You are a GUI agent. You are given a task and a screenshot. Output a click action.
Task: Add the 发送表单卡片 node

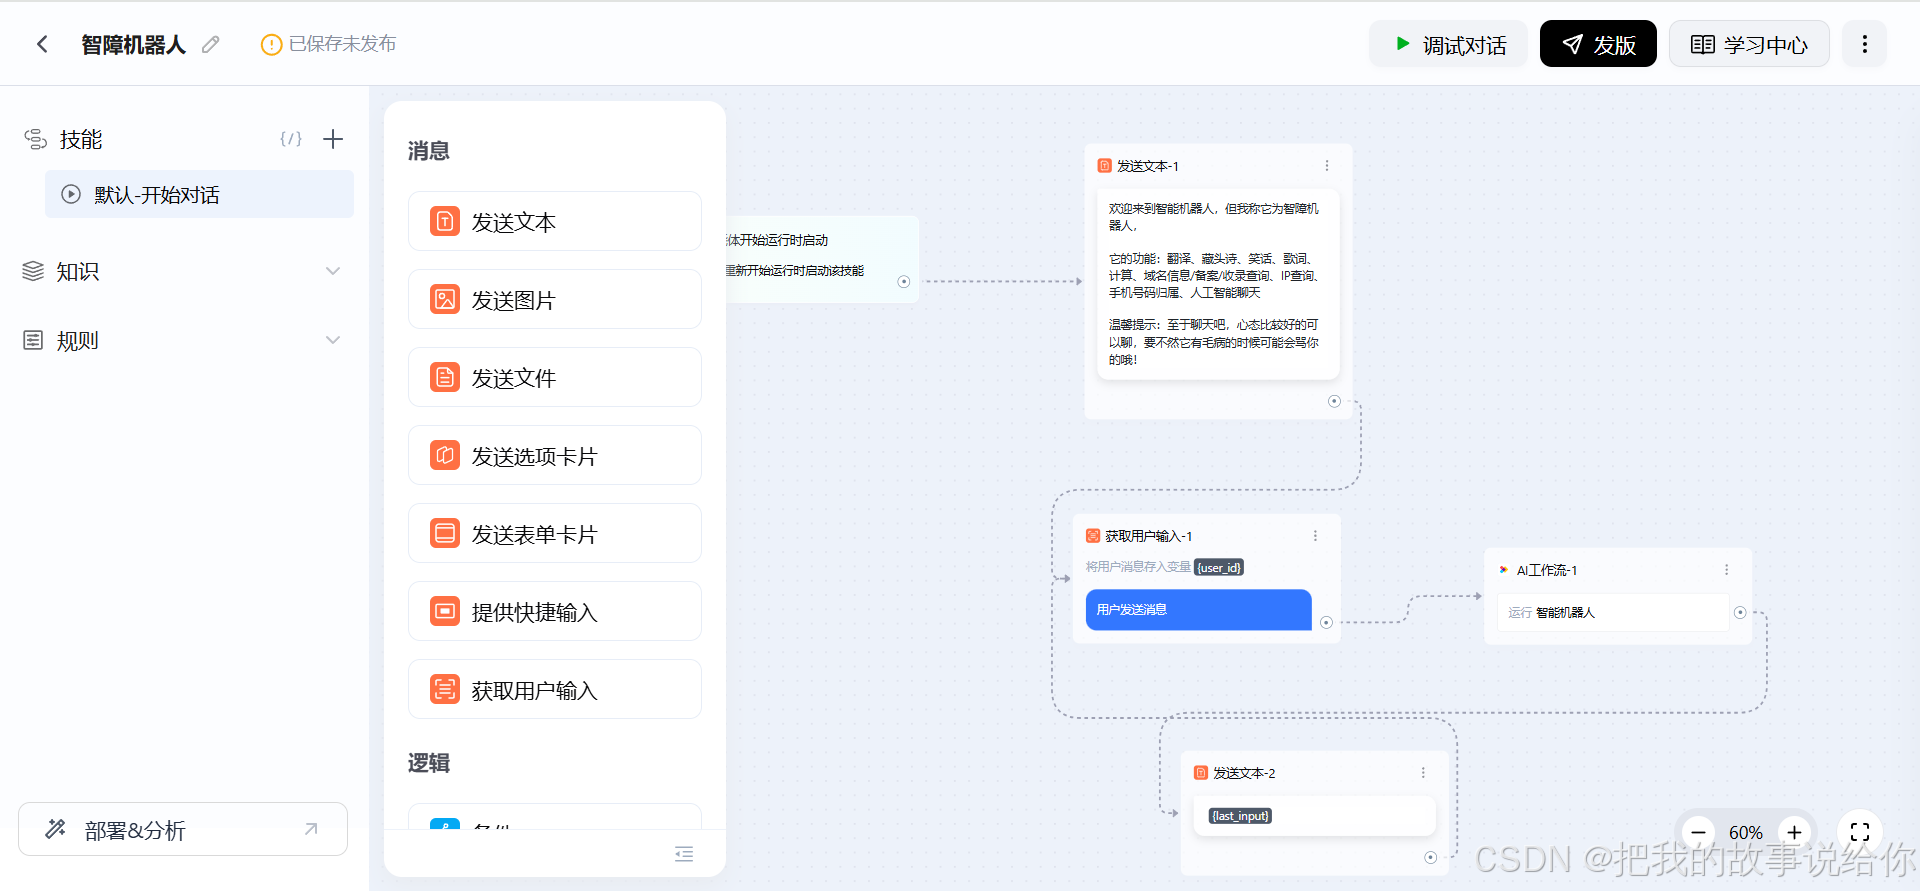[x=555, y=533]
